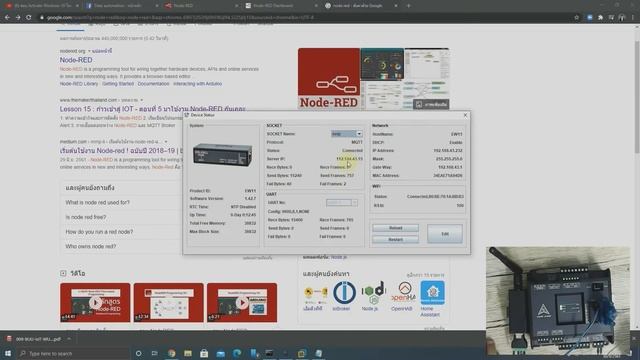Click the ioBroker icon in related searches
Screen dimensions: 640x360
point(344,293)
